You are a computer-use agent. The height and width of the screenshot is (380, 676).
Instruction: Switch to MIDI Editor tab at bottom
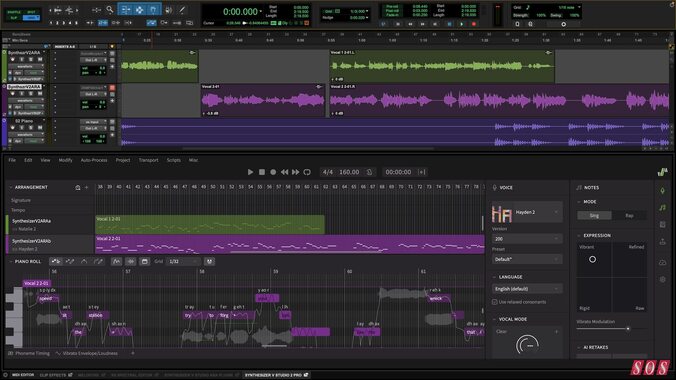23,375
